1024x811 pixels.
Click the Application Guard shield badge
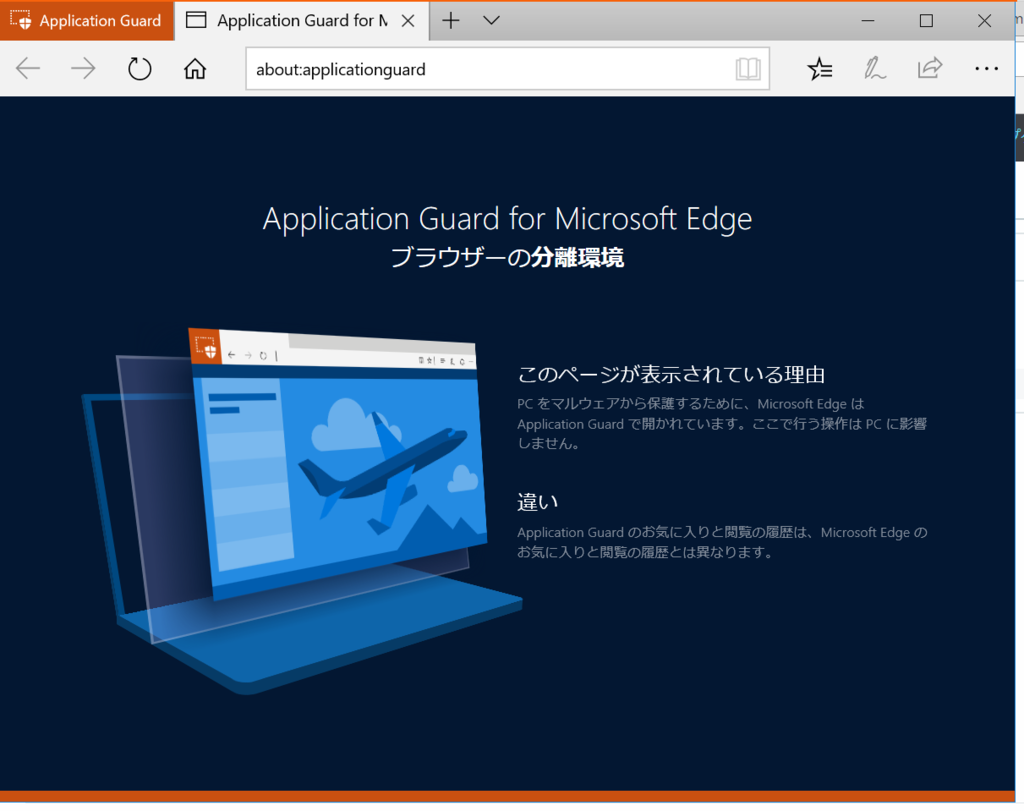coord(87,21)
